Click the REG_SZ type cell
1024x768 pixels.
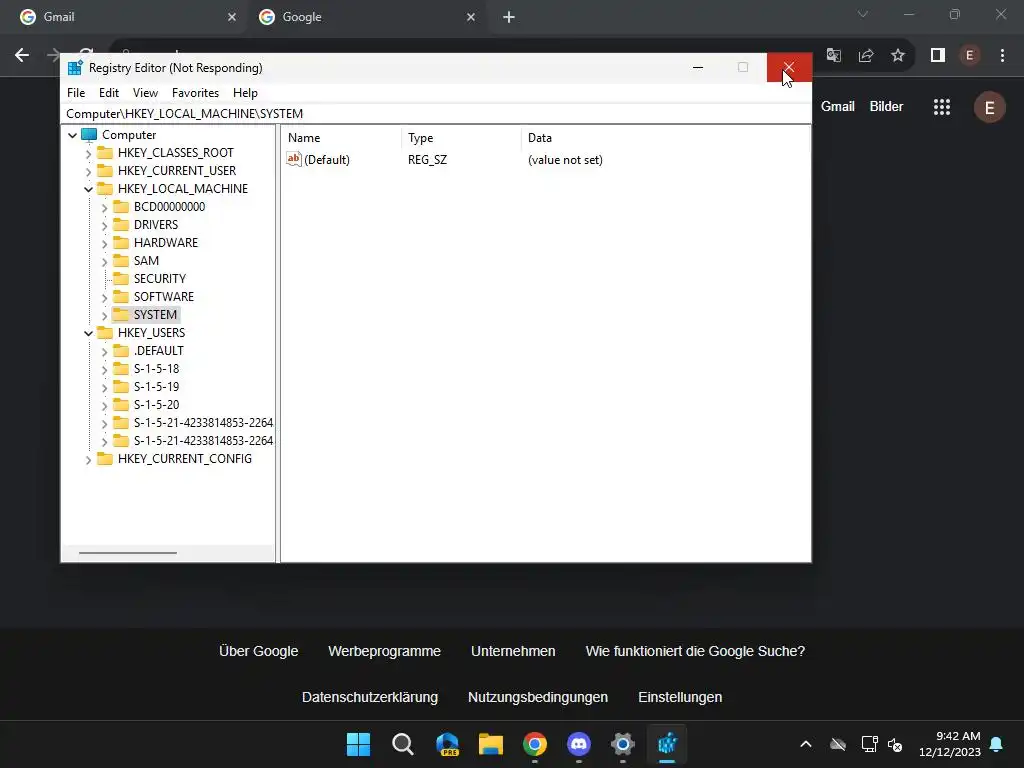click(427, 159)
